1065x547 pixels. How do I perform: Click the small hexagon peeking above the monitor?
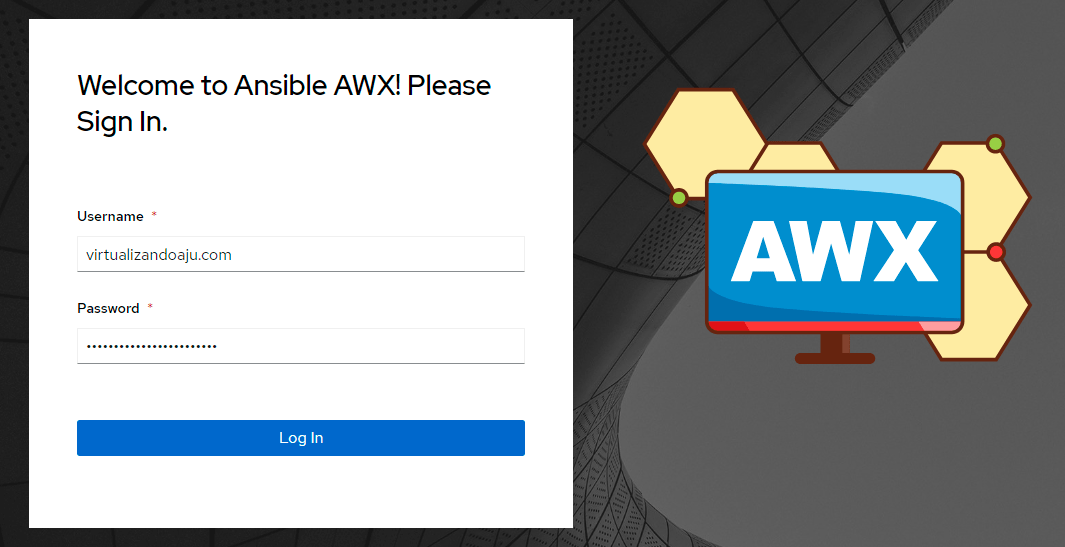[793, 158]
